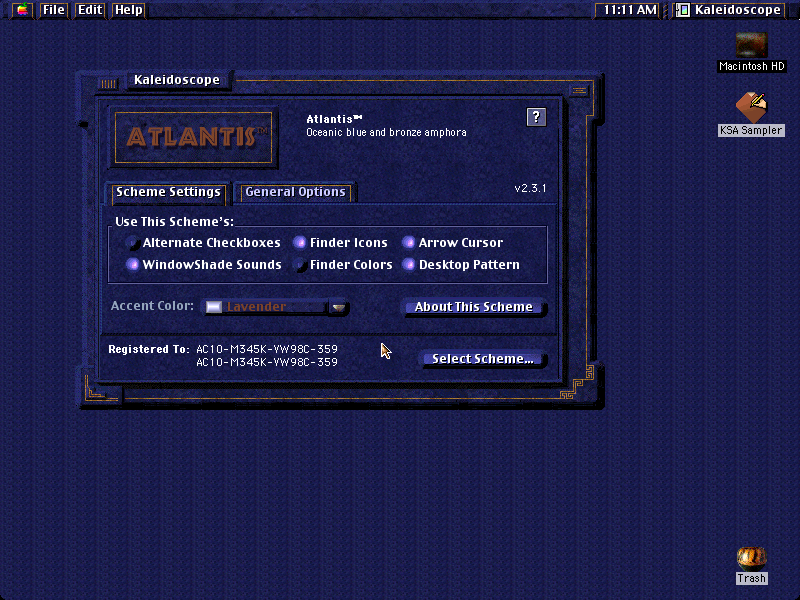Open the Help menu
This screenshot has width=800, height=600.
pyautogui.click(x=129, y=10)
